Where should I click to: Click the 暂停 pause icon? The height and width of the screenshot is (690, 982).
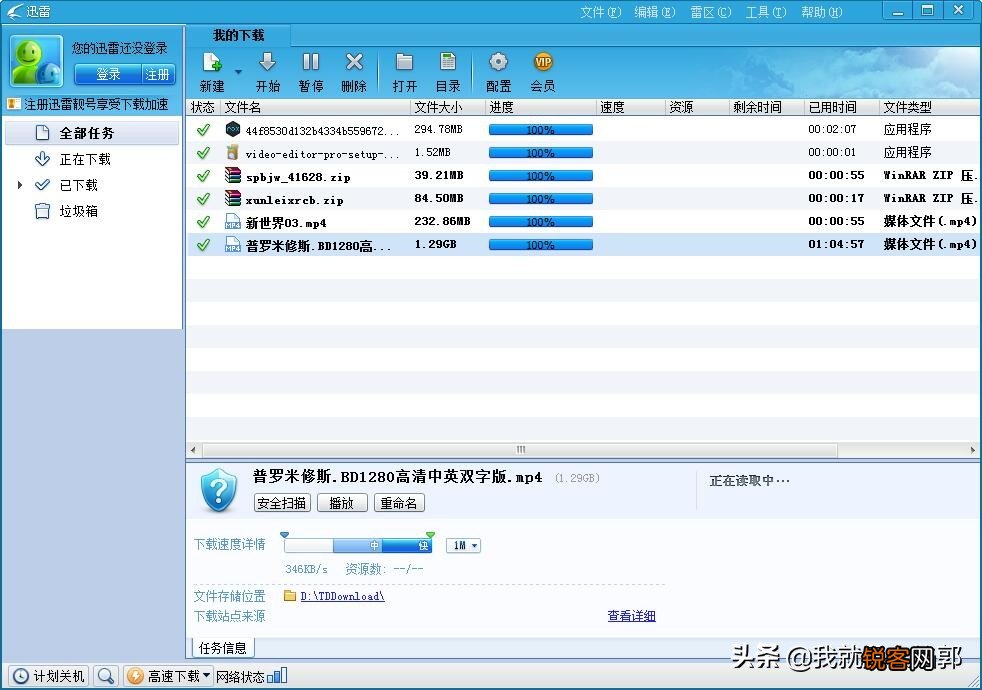pyautogui.click(x=311, y=63)
